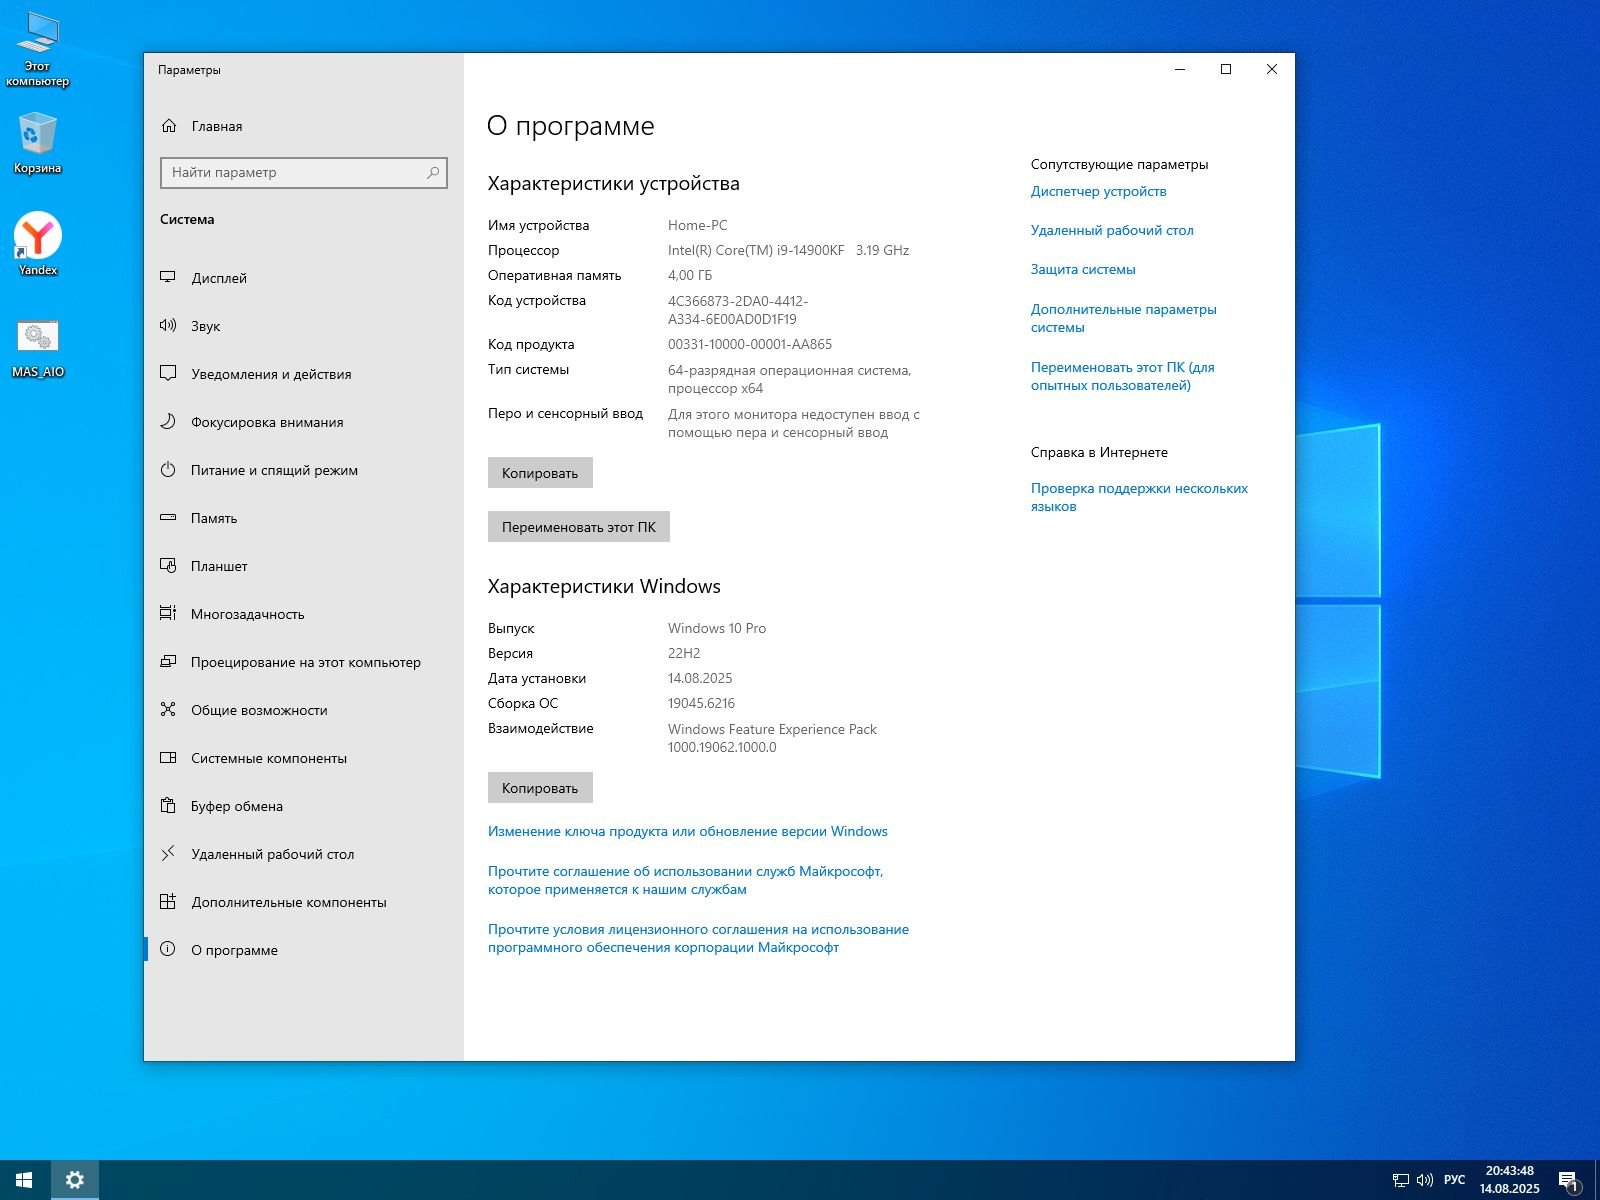Click the Буфер обмена clipboard icon
The image size is (1600, 1200).
coord(168,806)
